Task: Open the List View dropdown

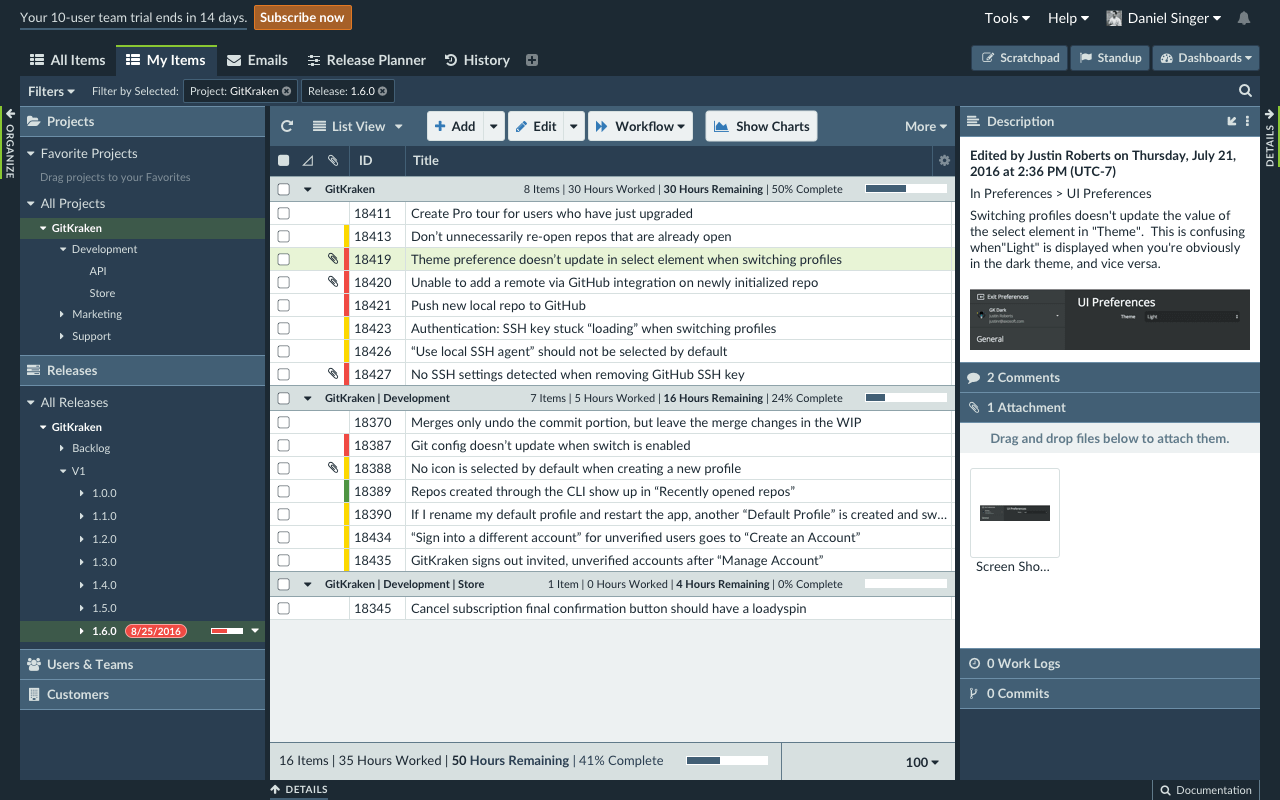Action: click(357, 126)
